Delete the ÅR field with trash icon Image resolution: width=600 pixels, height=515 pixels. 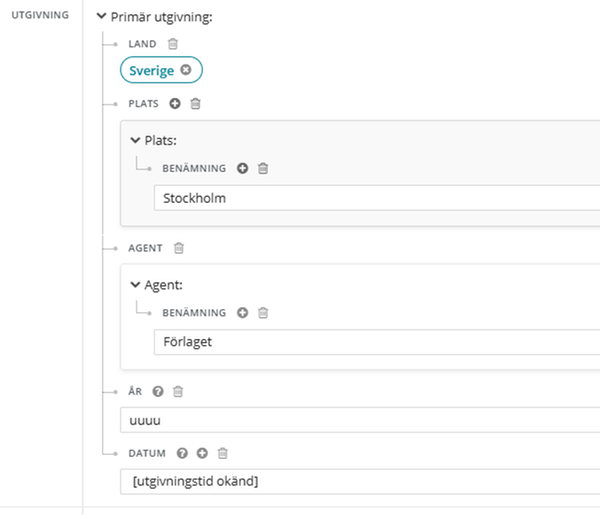tap(177, 391)
